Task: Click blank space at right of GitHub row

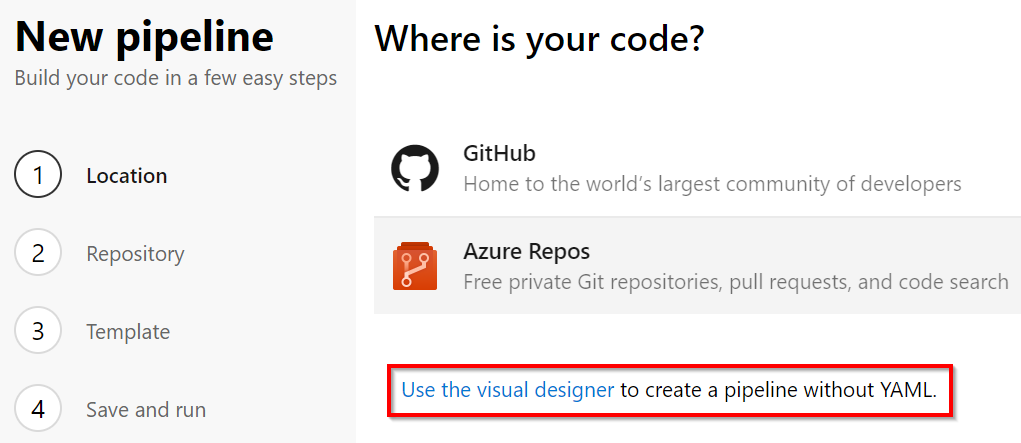Action: click(990, 168)
